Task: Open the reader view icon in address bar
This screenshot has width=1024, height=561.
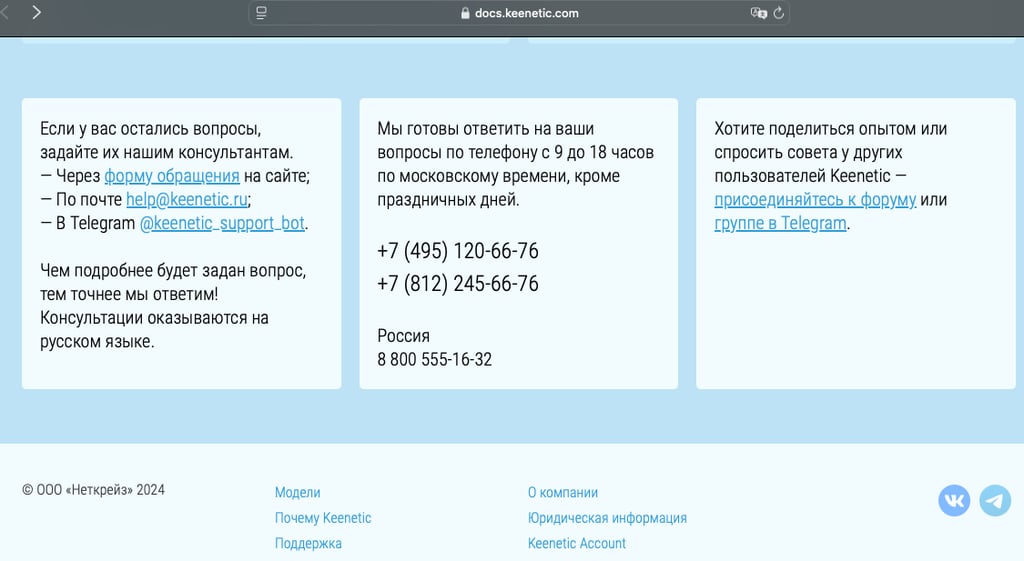Action: pyautogui.click(x=261, y=12)
